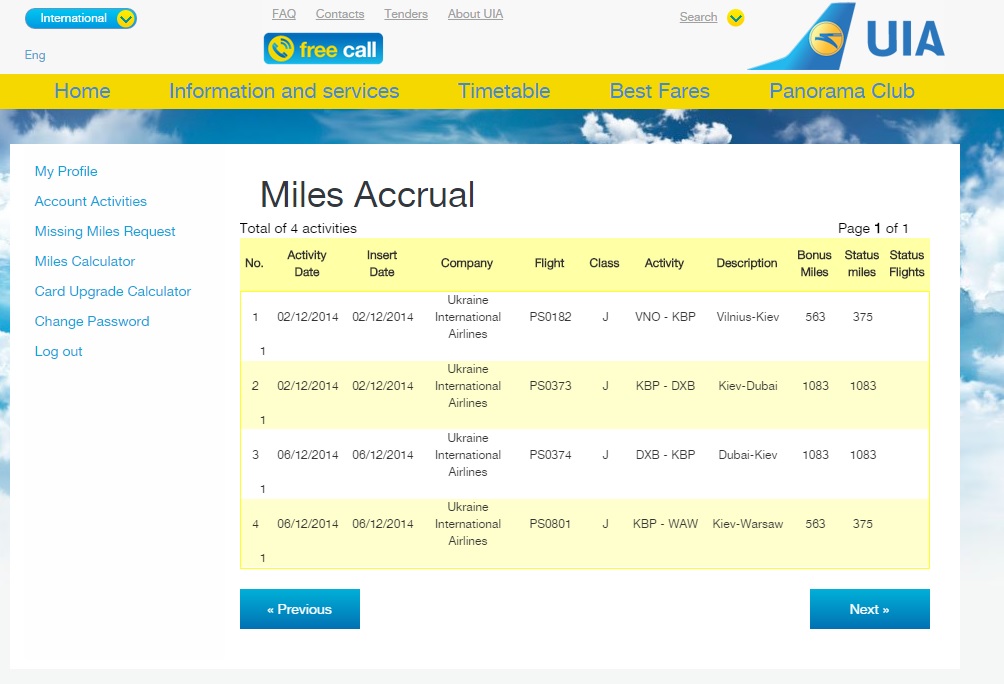1004x684 pixels.
Task: Go to the Tenders page
Action: pos(406,14)
